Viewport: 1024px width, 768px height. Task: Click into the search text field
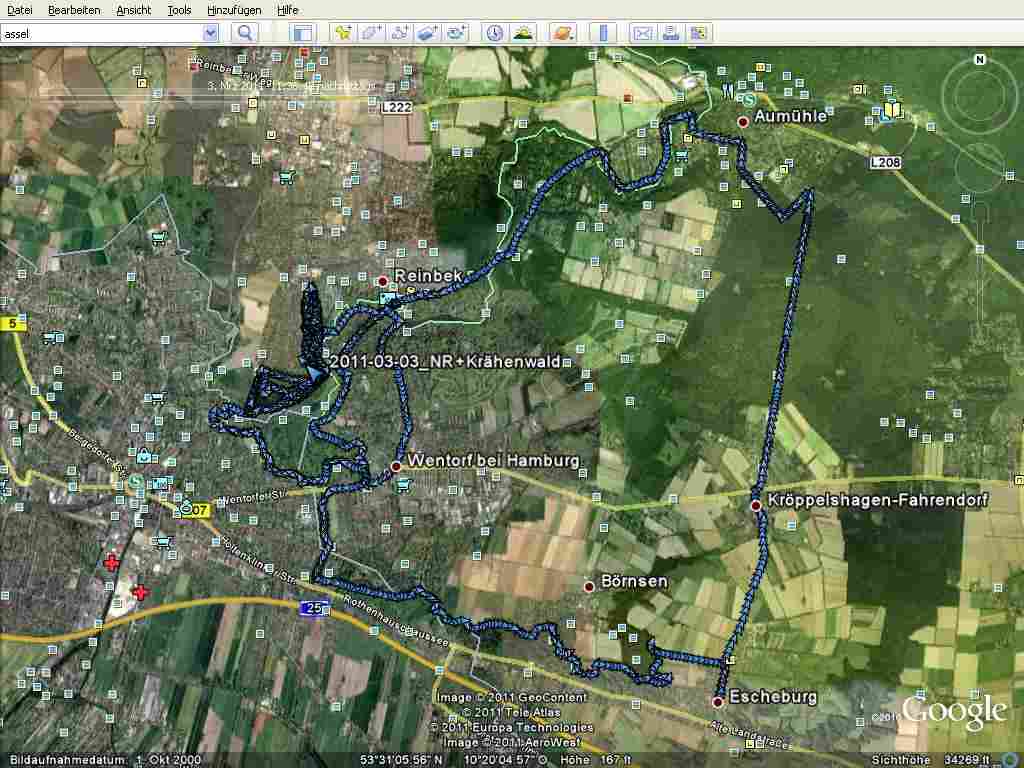coord(100,33)
